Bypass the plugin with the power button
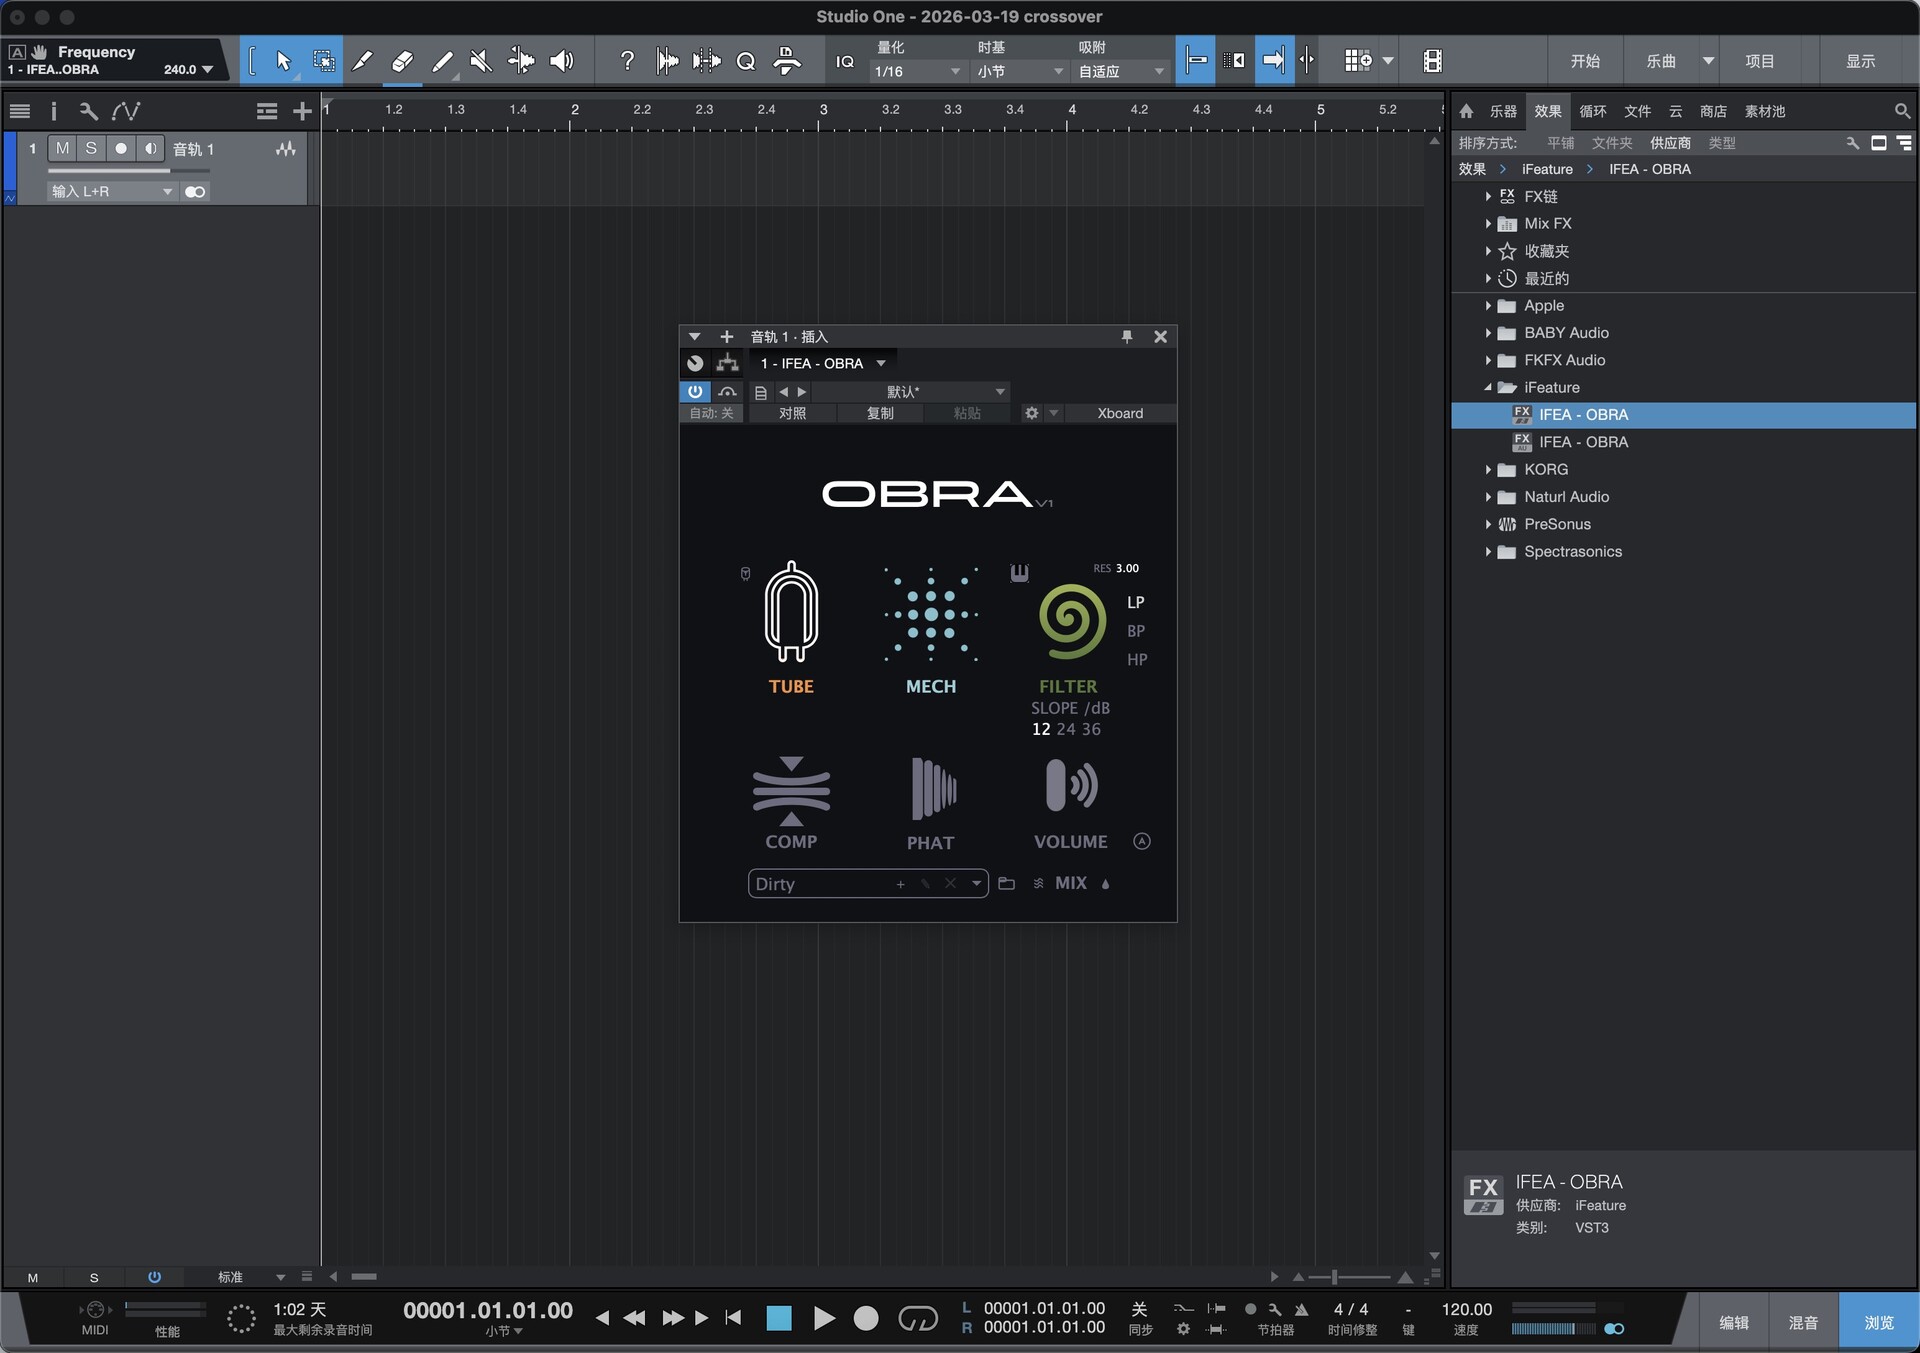The width and height of the screenshot is (1920, 1353). (695, 391)
